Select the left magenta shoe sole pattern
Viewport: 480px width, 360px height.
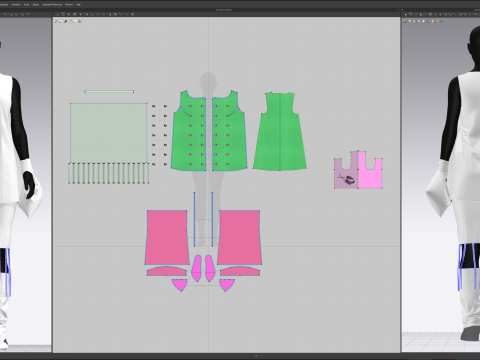click(197, 268)
